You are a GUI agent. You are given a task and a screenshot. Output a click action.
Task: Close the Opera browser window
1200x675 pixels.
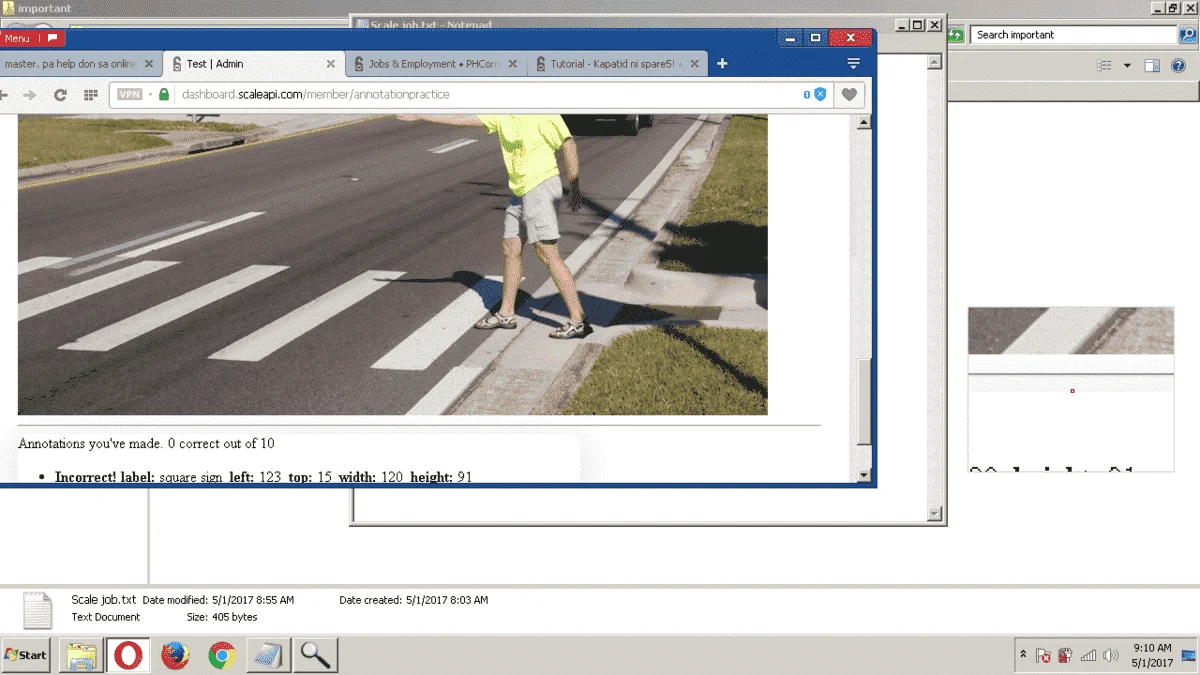click(851, 38)
